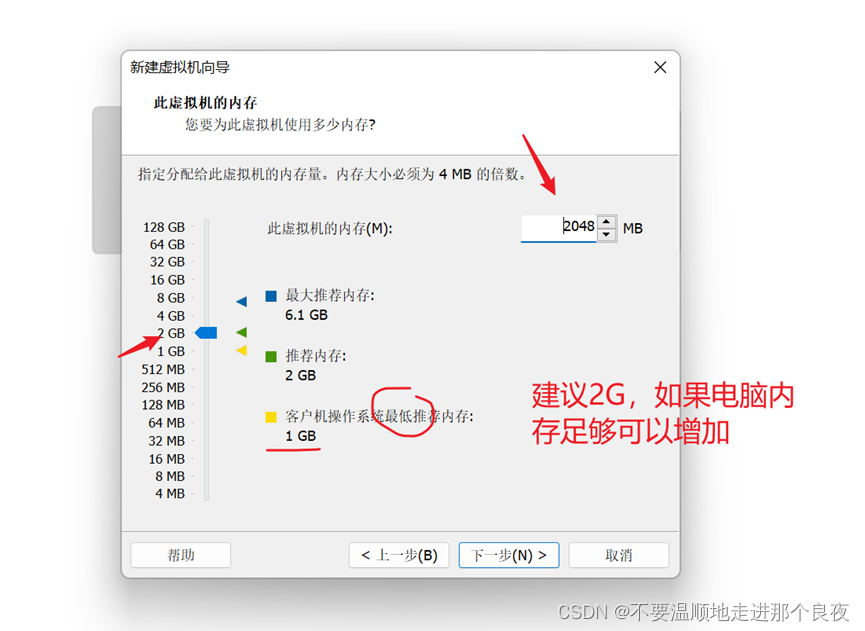Image resolution: width=865 pixels, height=631 pixels.
Task: Click the memory input field showing 2048
Action: point(559,227)
